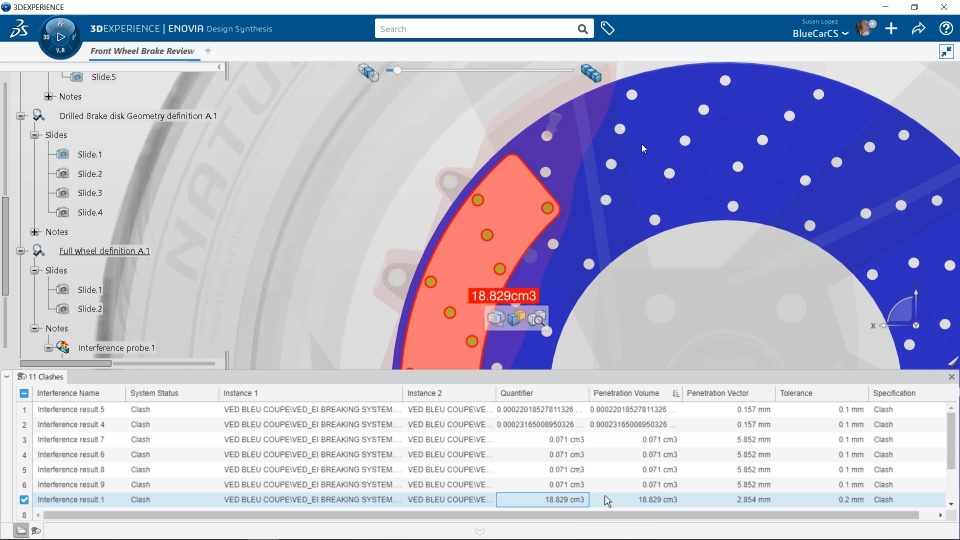
Task: Toggle the select-all checkbox in clash table header
Action: (x=24, y=394)
